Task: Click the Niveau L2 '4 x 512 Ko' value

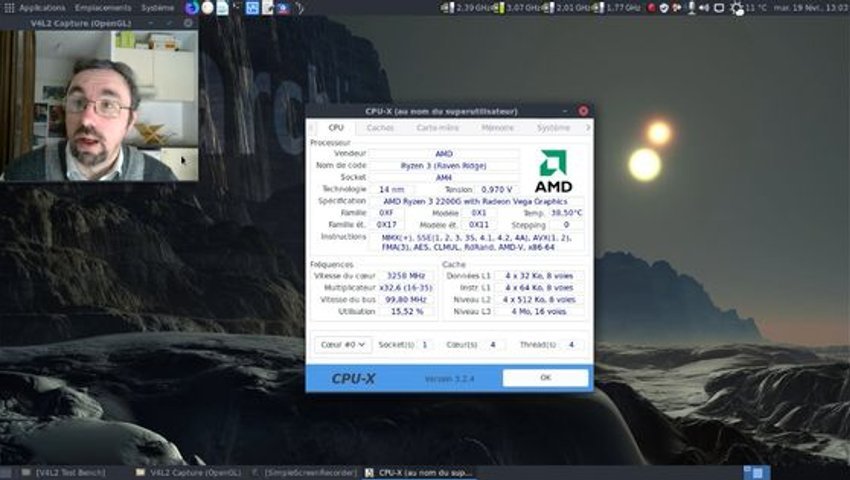Action: tap(539, 300)
